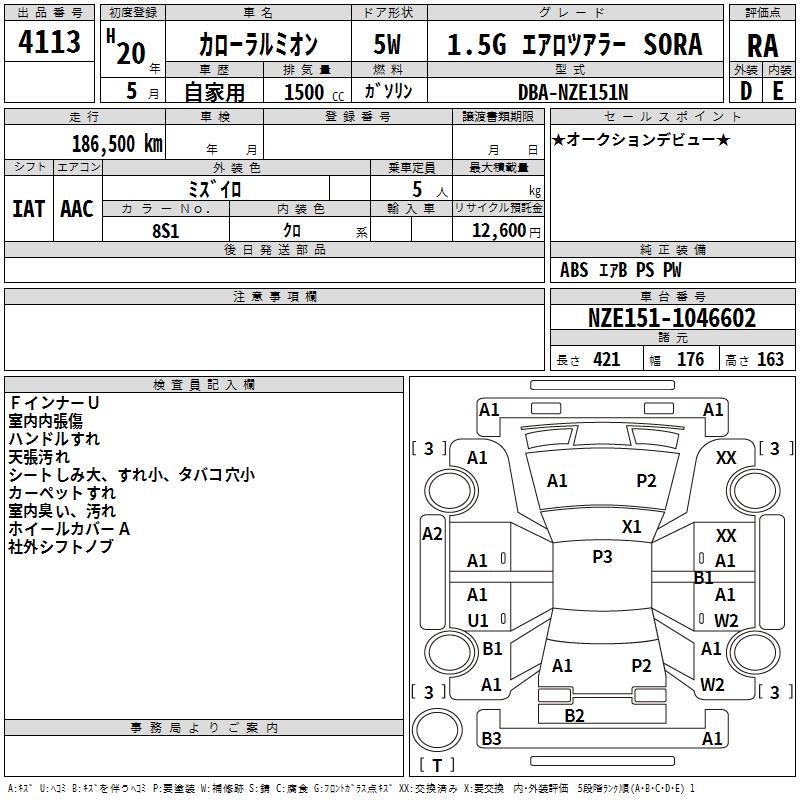Select equipment list ABS エアB PS PW

[x=620, y=269]
